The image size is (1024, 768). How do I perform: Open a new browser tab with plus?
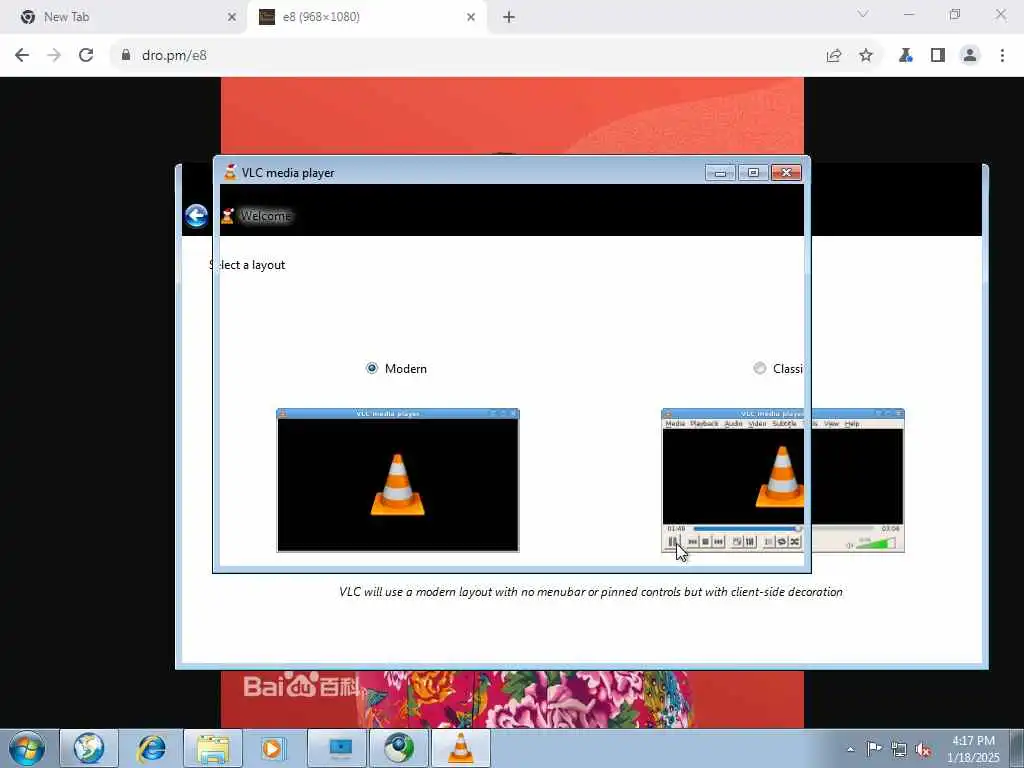509,17
